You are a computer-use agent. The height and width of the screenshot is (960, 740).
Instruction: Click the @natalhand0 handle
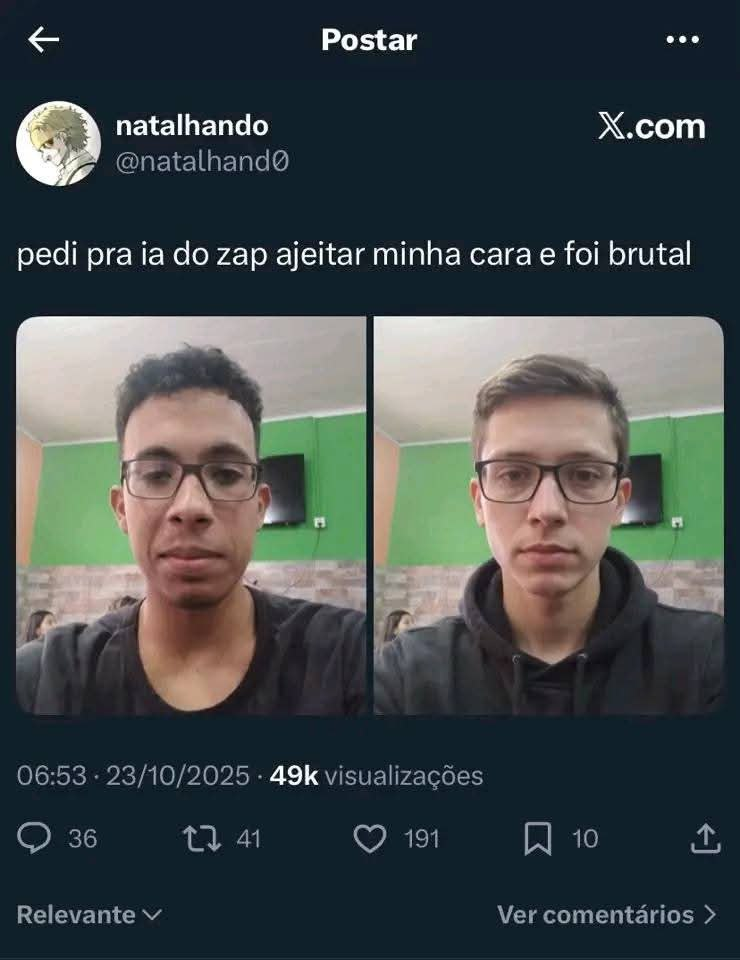pos(202,162)
